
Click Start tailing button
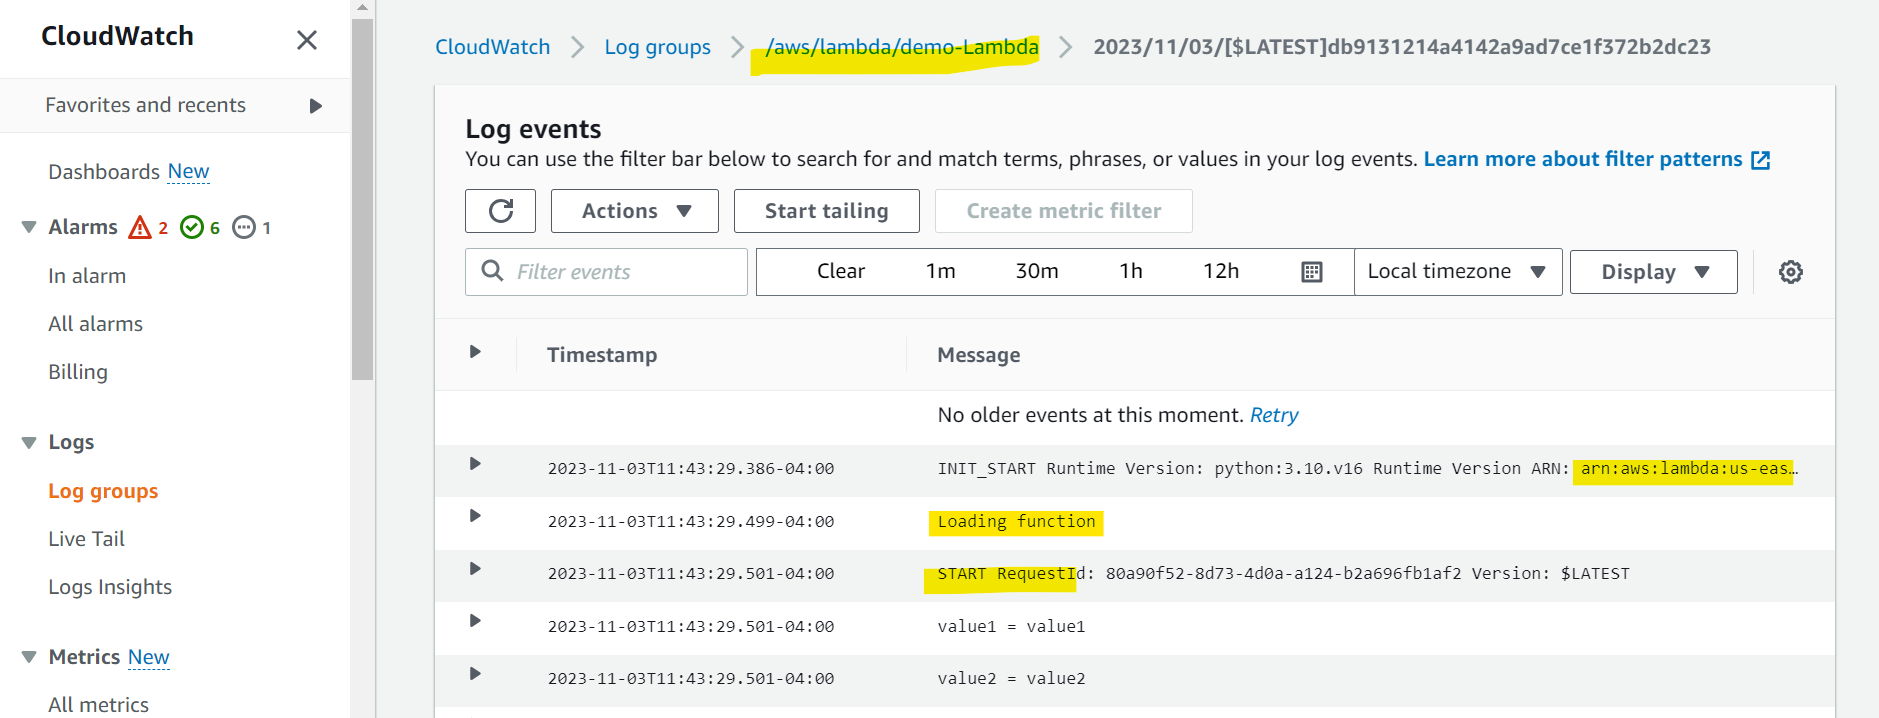coord(826,211)
